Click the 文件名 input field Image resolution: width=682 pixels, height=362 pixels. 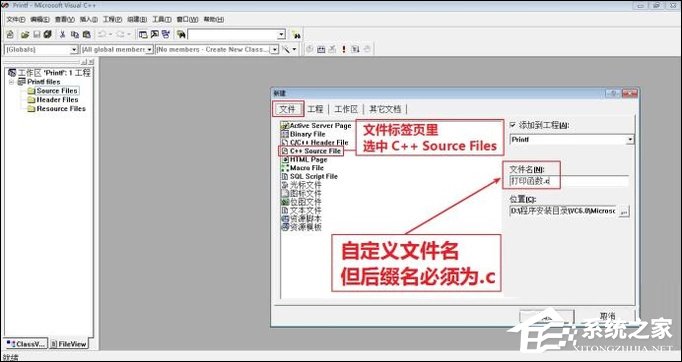pos(568,181)
